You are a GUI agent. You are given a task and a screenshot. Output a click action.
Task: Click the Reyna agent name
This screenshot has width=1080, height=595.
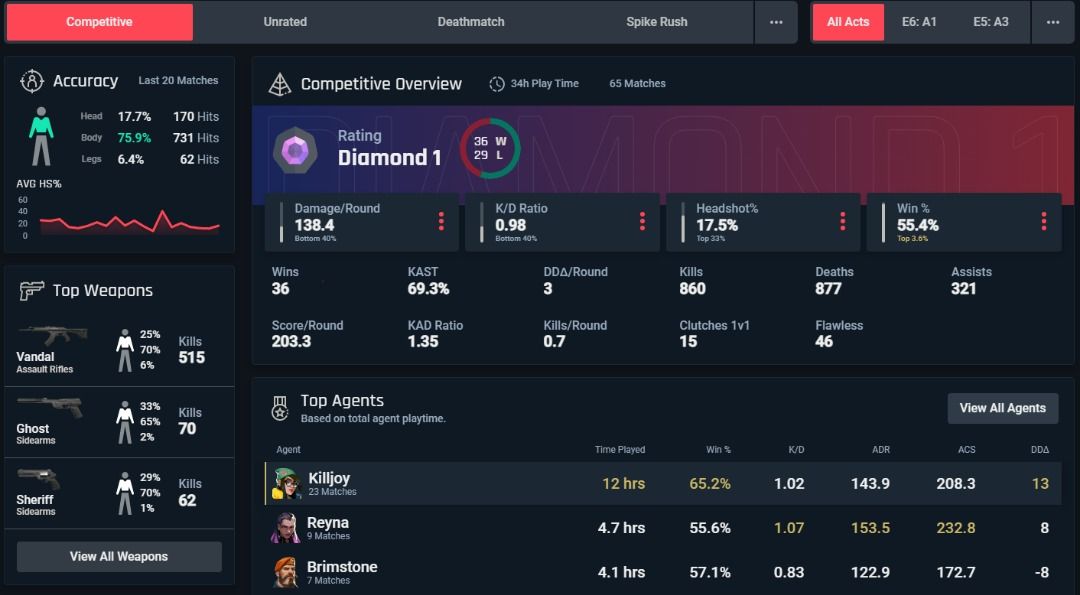click(x=328, y=523)
